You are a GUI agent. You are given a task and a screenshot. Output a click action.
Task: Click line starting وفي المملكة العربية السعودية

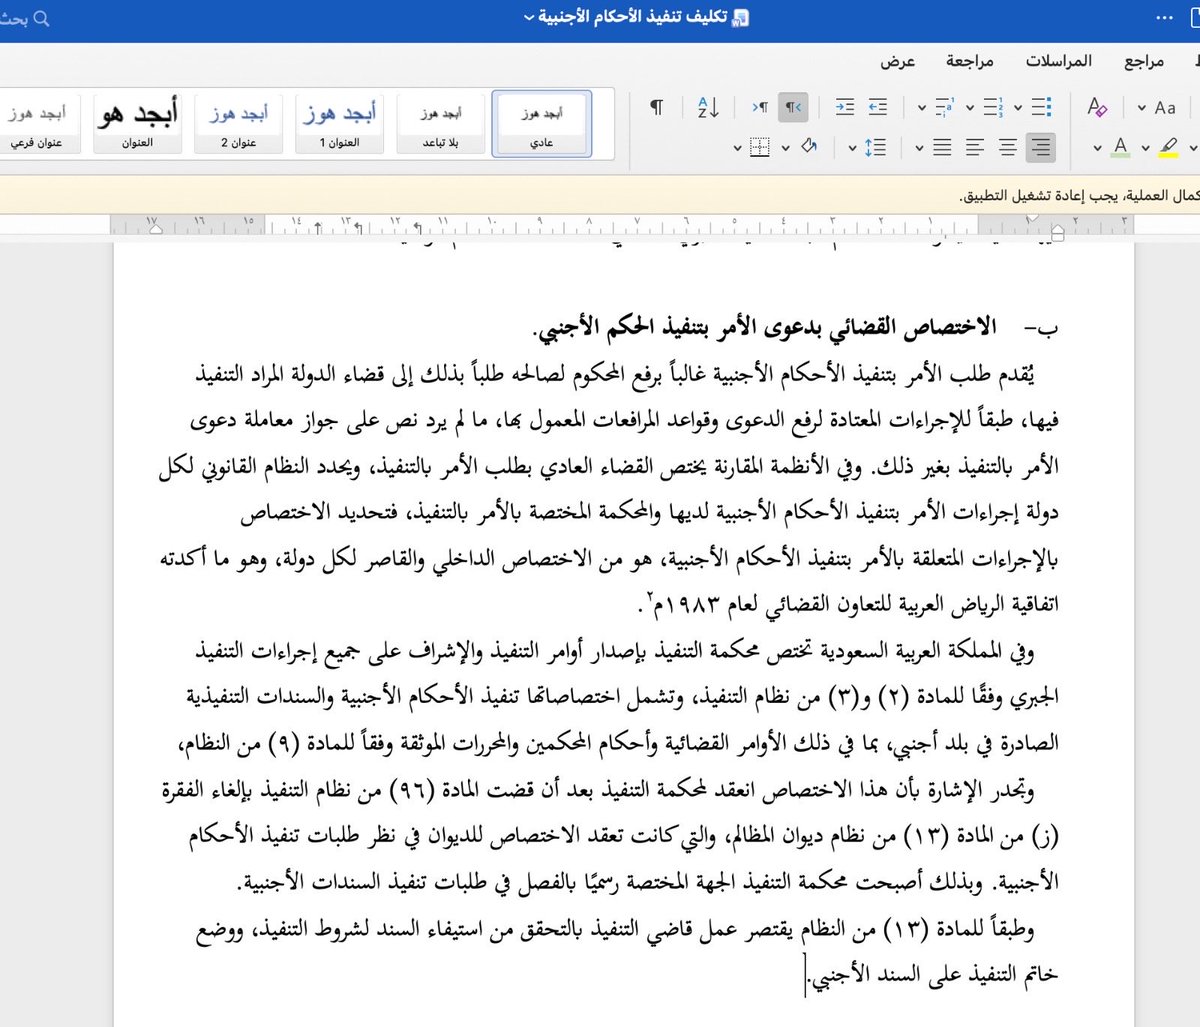pyautogui.click(x=614, y=651)
